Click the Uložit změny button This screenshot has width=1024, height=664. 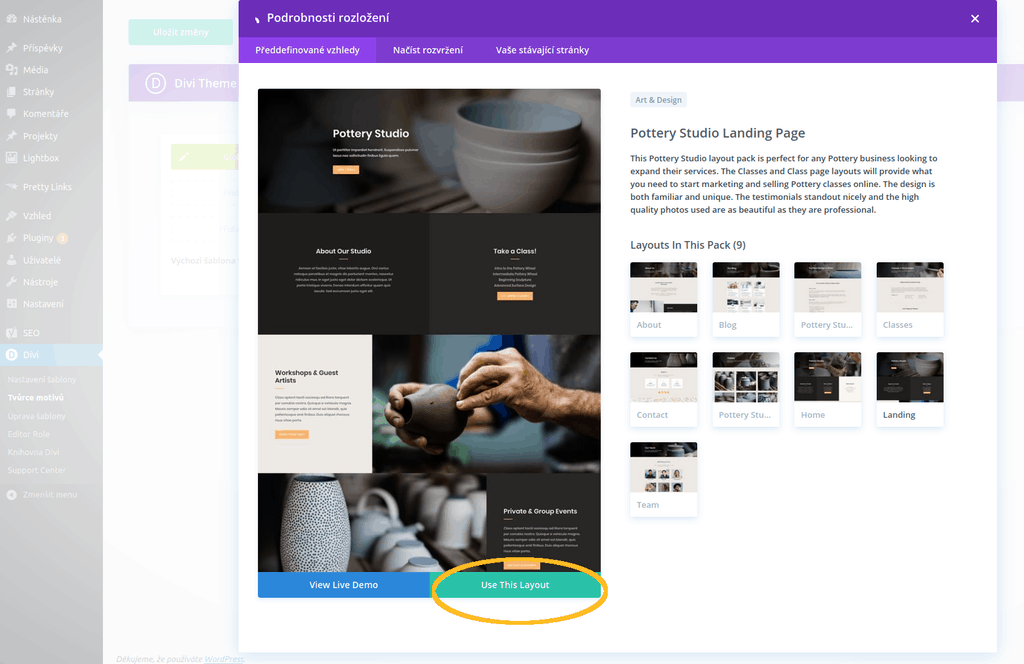(x=181, y=32)
